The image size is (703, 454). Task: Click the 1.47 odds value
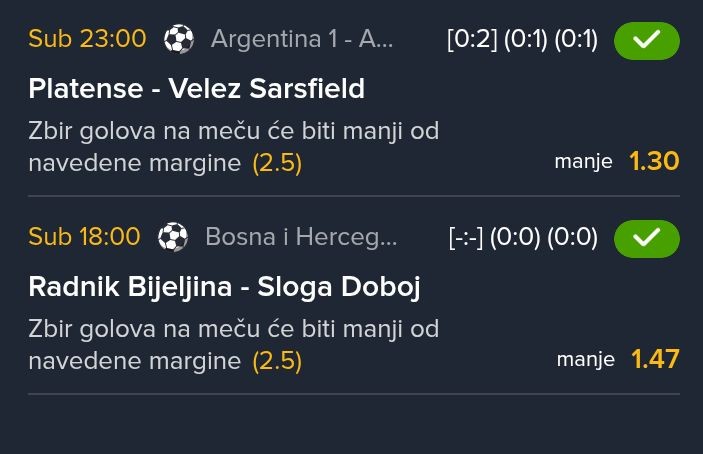[x=655, y=359]
